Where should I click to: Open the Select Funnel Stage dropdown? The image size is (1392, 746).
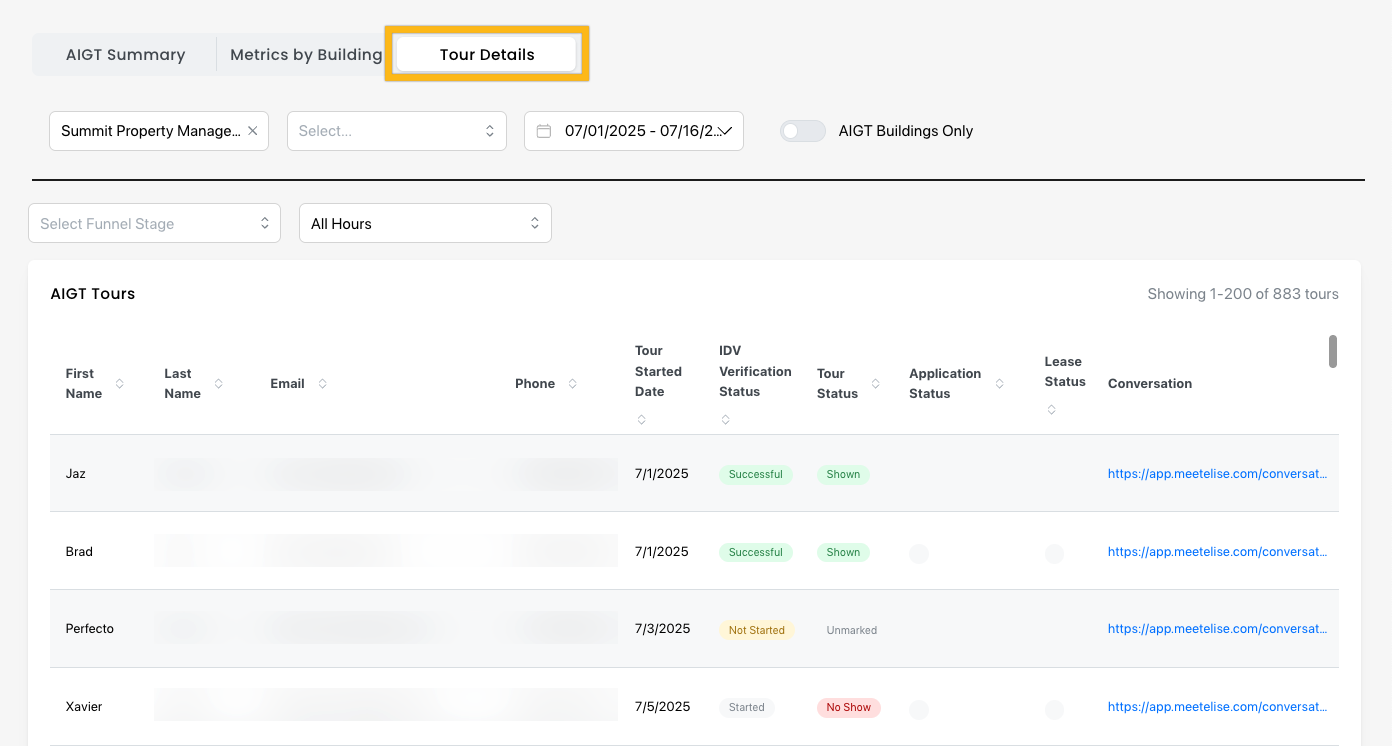pyautogui.click(x=154, y=223)
